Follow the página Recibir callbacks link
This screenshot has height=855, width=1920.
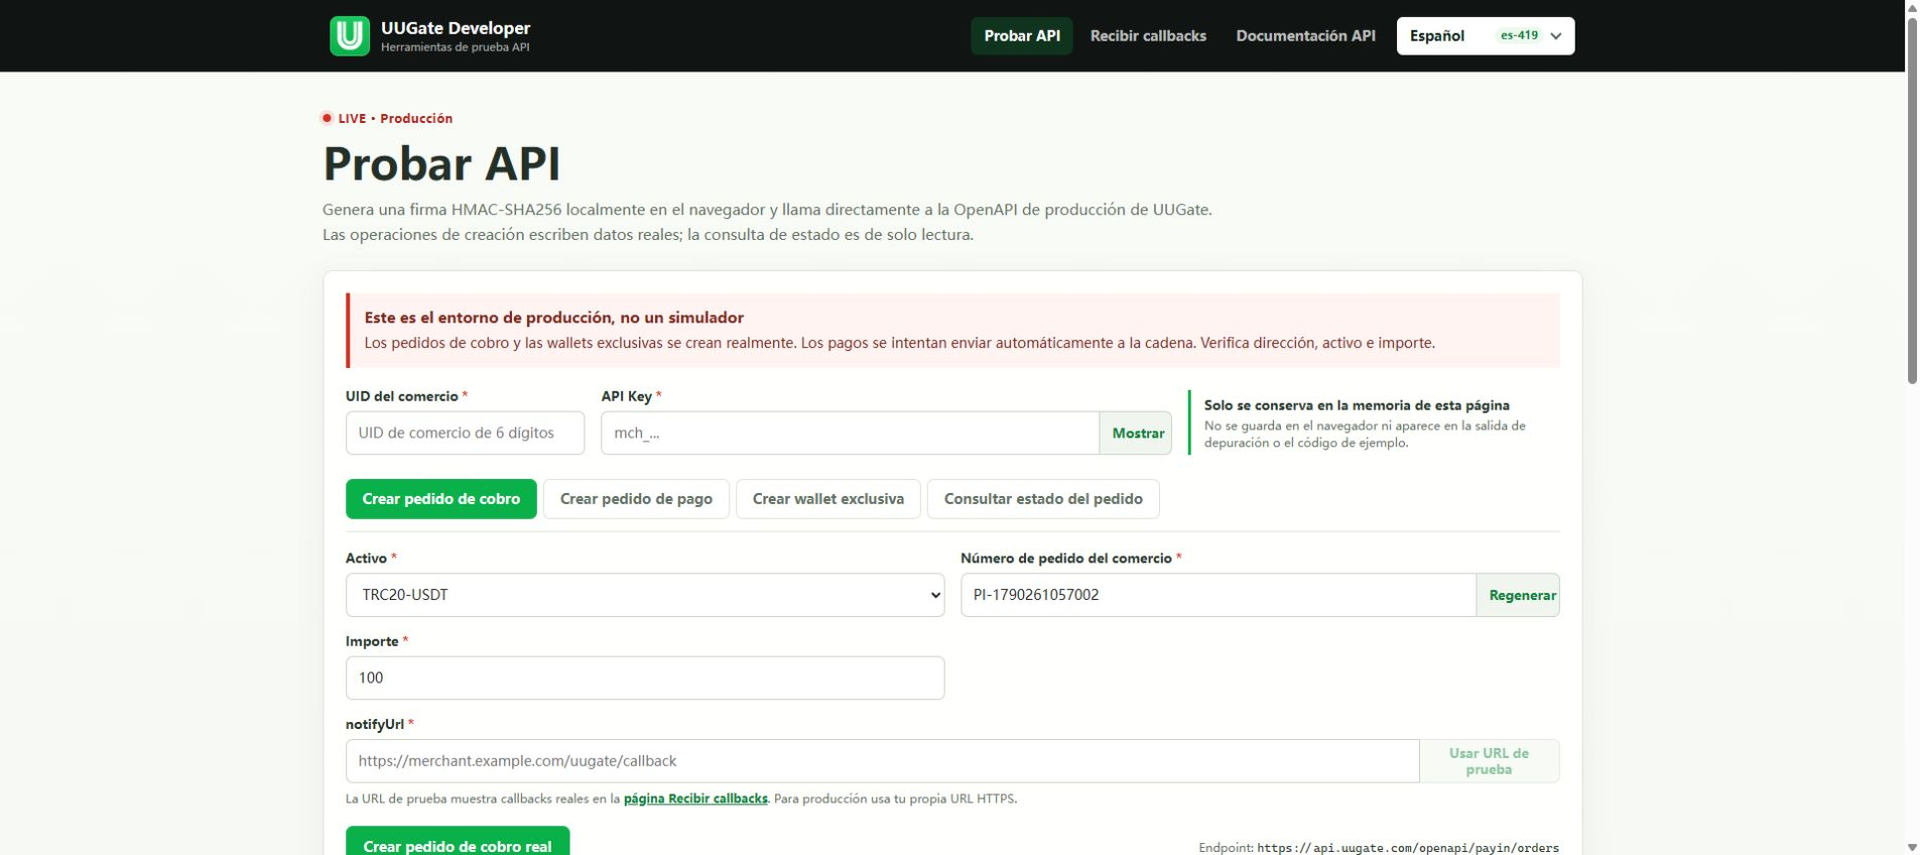click(x=695, y=799)
